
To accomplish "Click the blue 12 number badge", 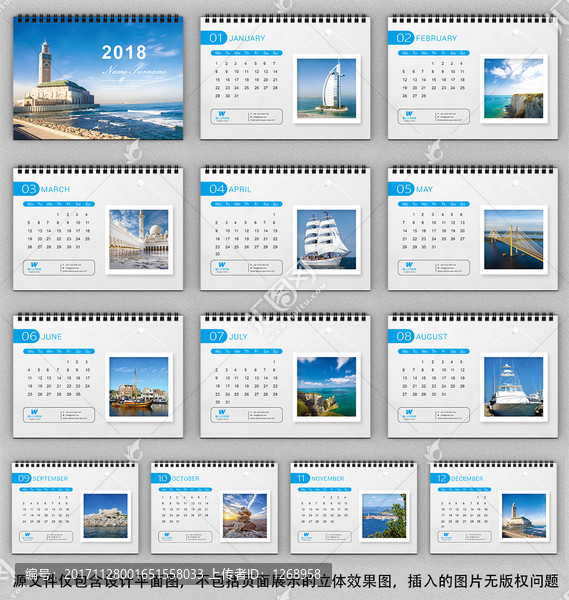I will point(440,478).
